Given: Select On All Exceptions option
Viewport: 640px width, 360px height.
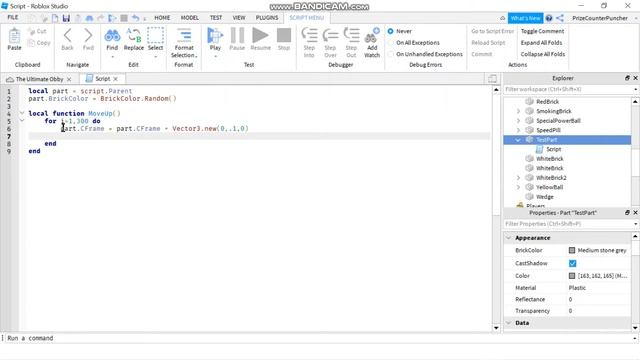Looking at the screenshot, I should 391,42.
